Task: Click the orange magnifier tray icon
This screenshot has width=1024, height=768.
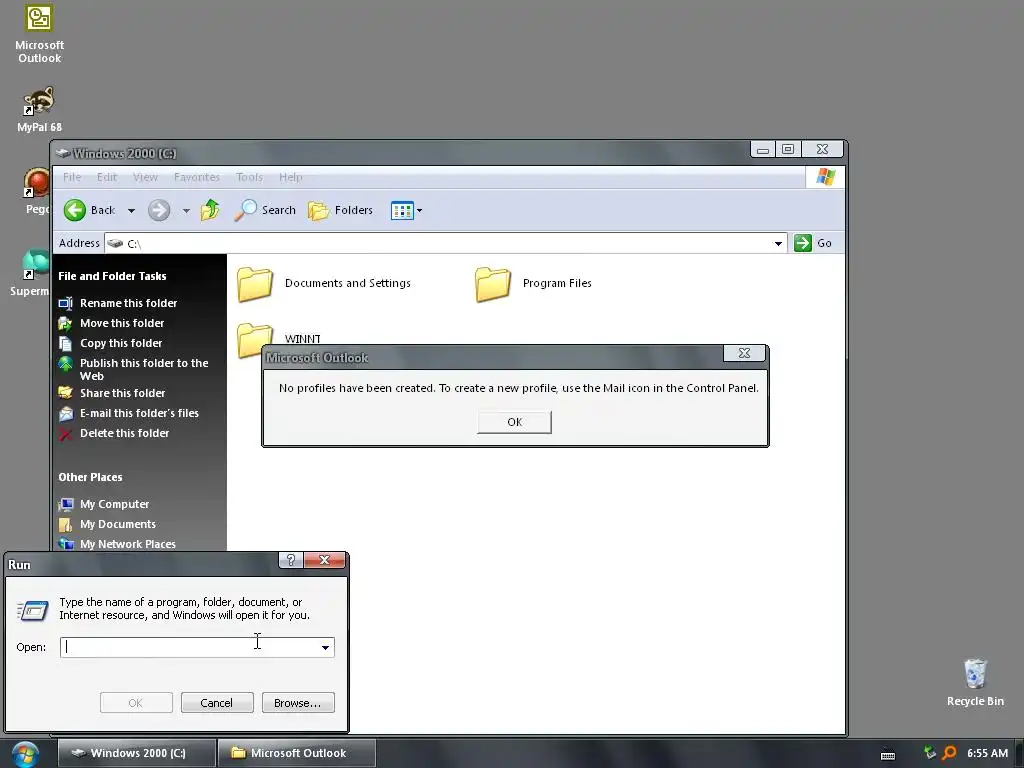Action: tap(950, 753)
